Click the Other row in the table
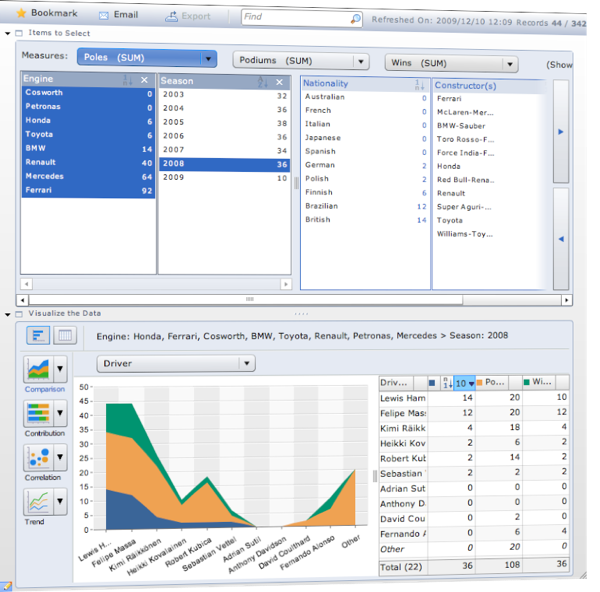600x592 pixels. (474, 548)
